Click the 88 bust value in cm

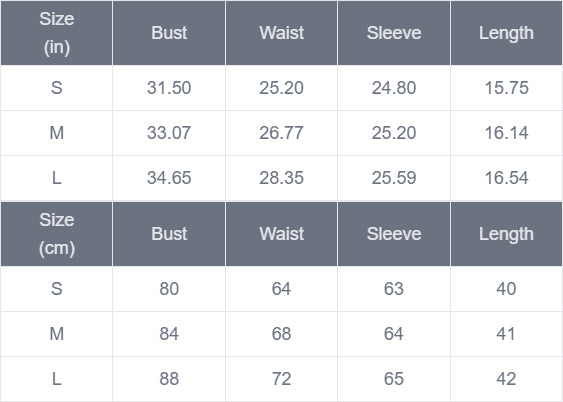coord(169,379)
